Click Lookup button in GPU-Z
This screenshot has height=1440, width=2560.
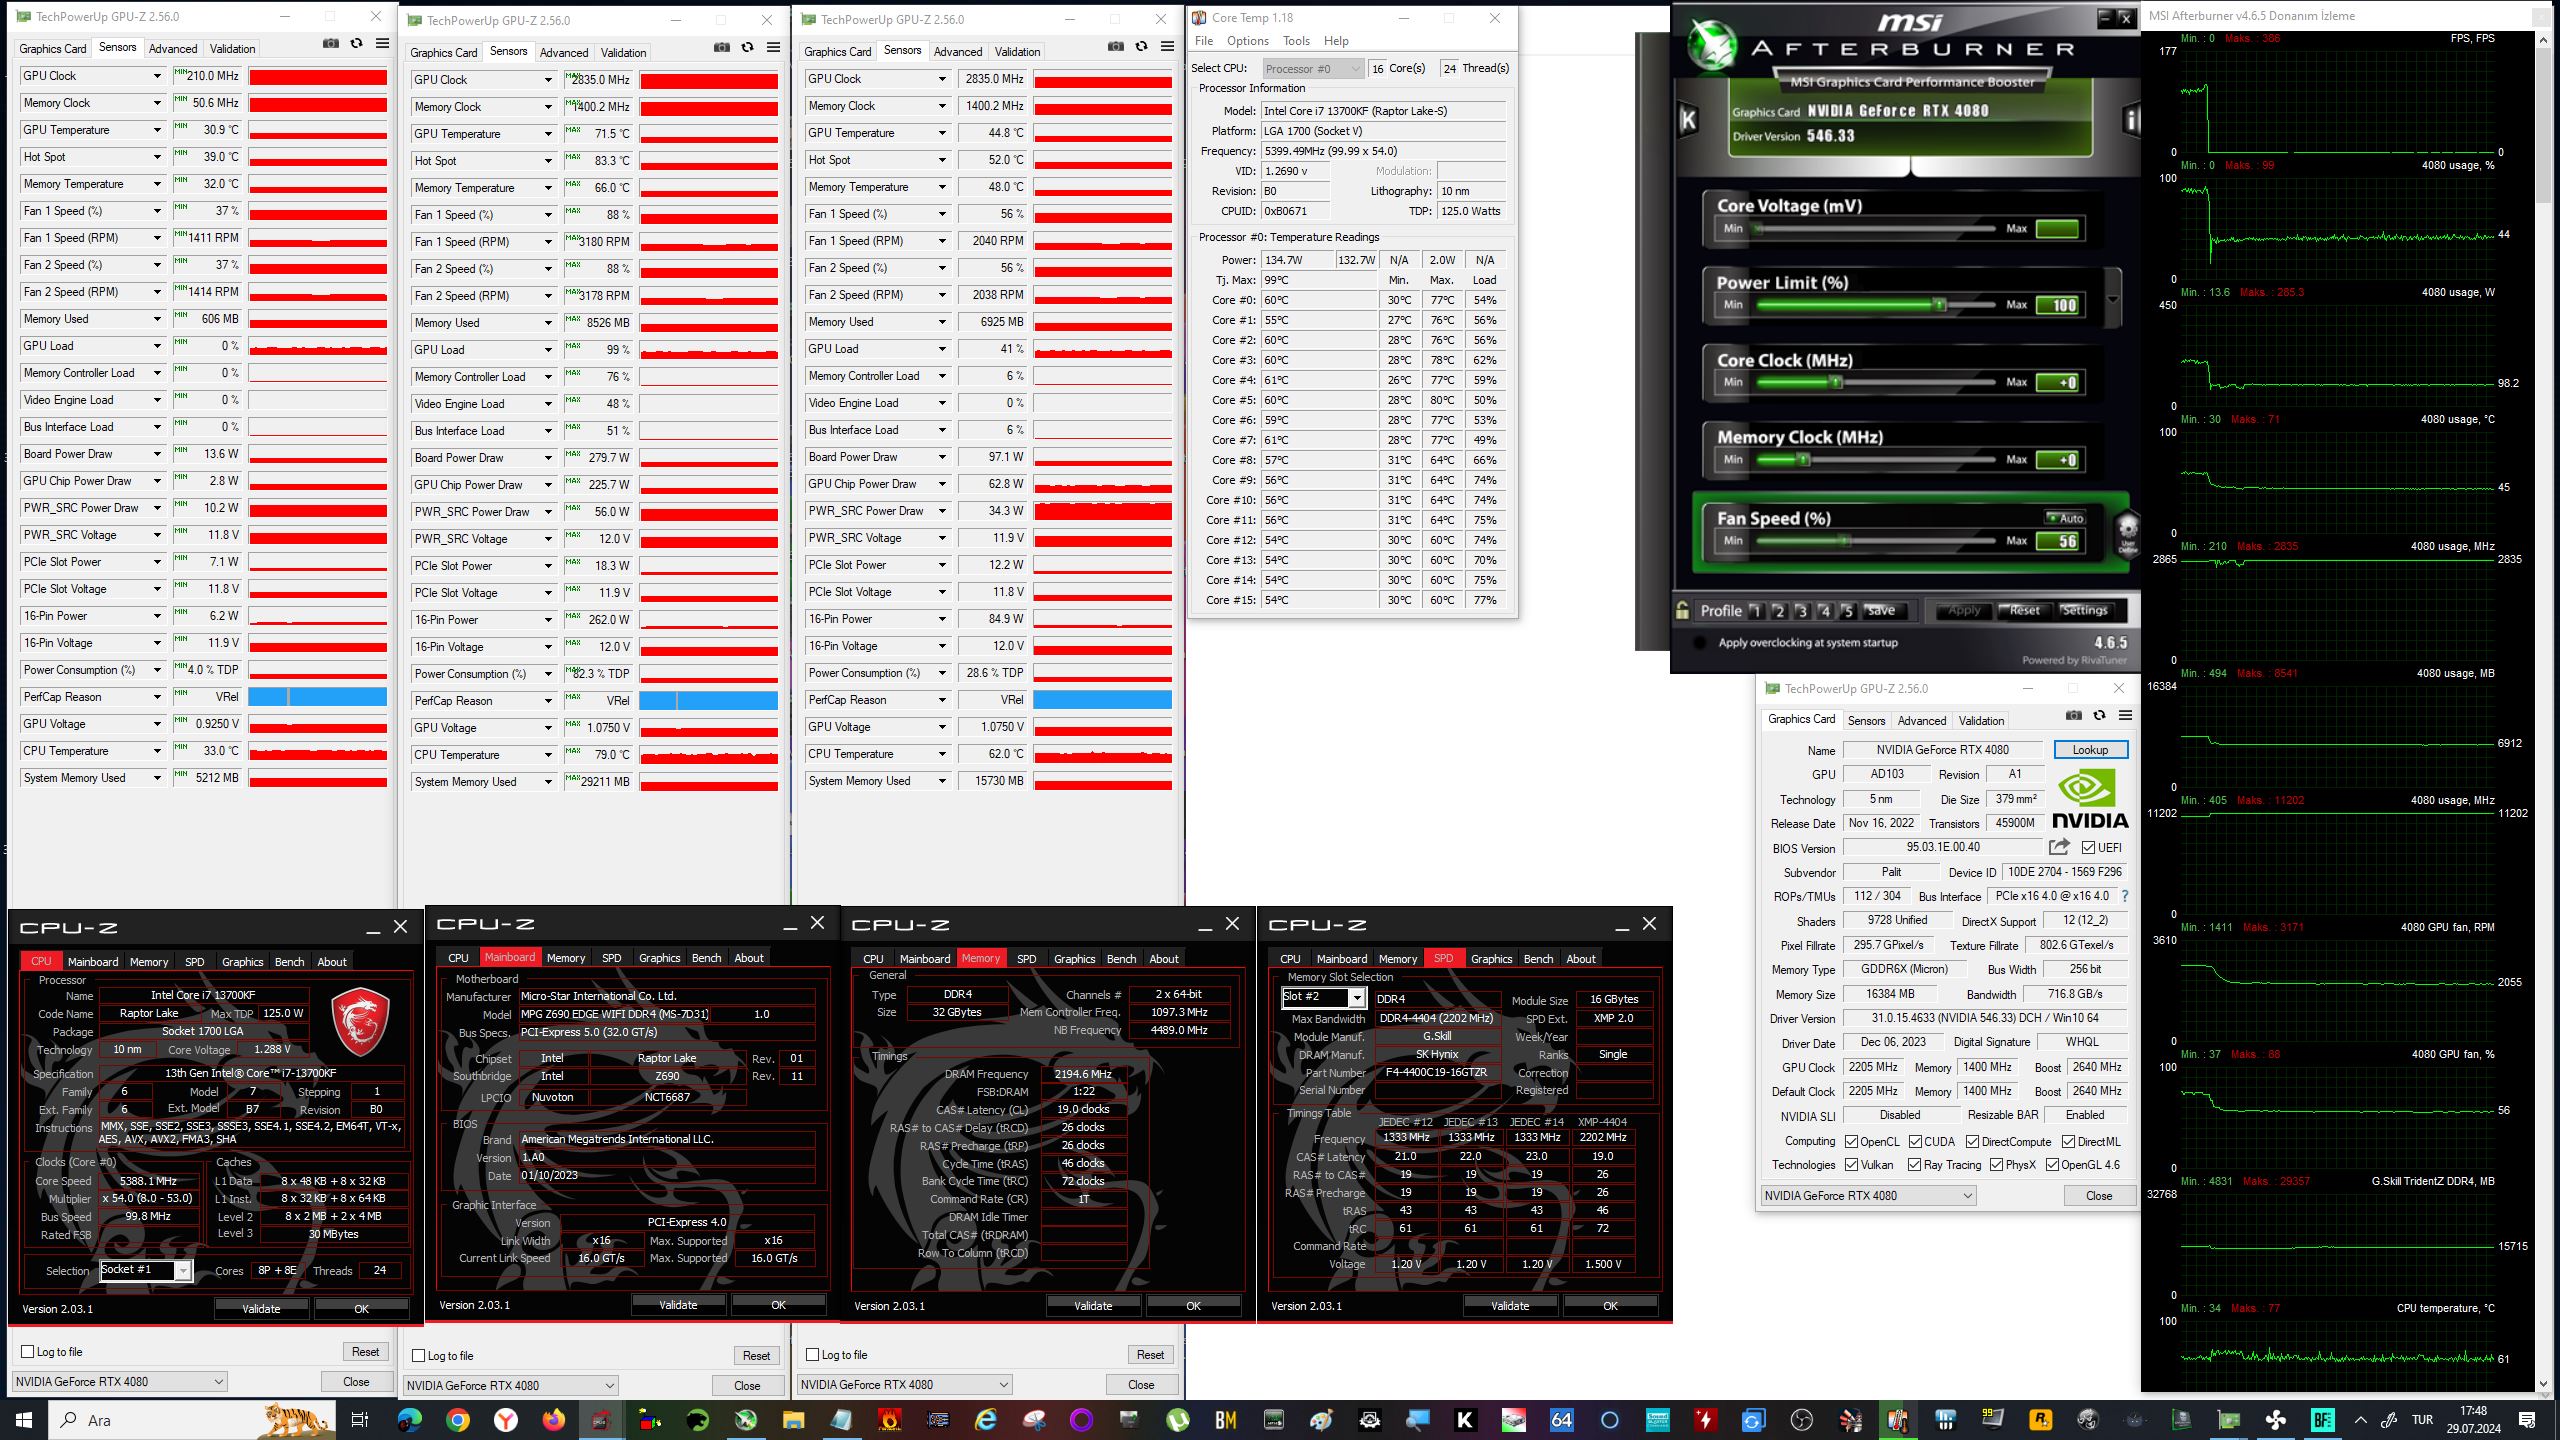2090,750
